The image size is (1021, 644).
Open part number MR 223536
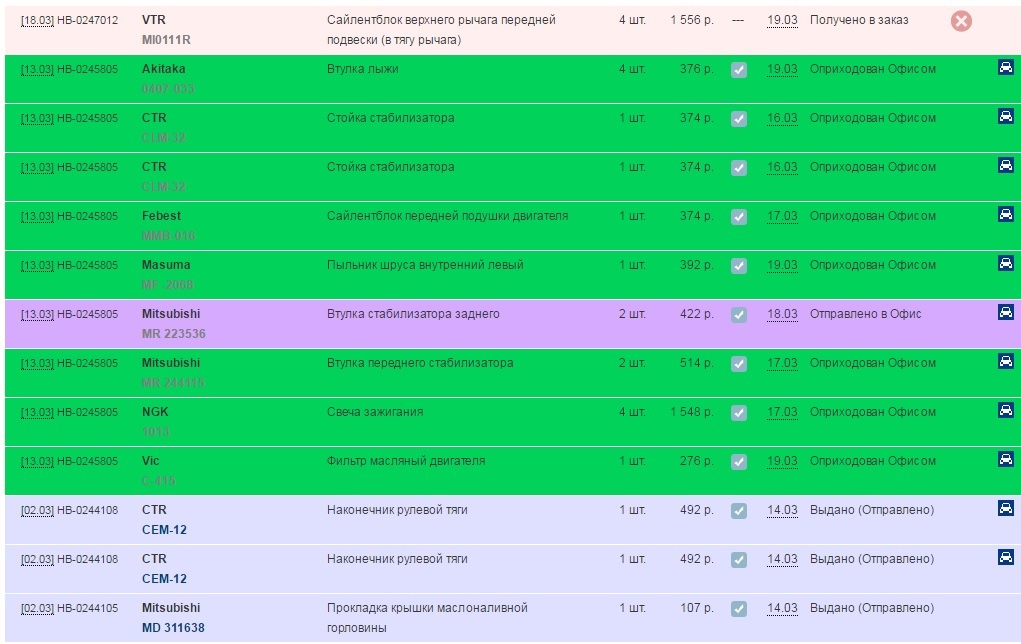point(174,333)
